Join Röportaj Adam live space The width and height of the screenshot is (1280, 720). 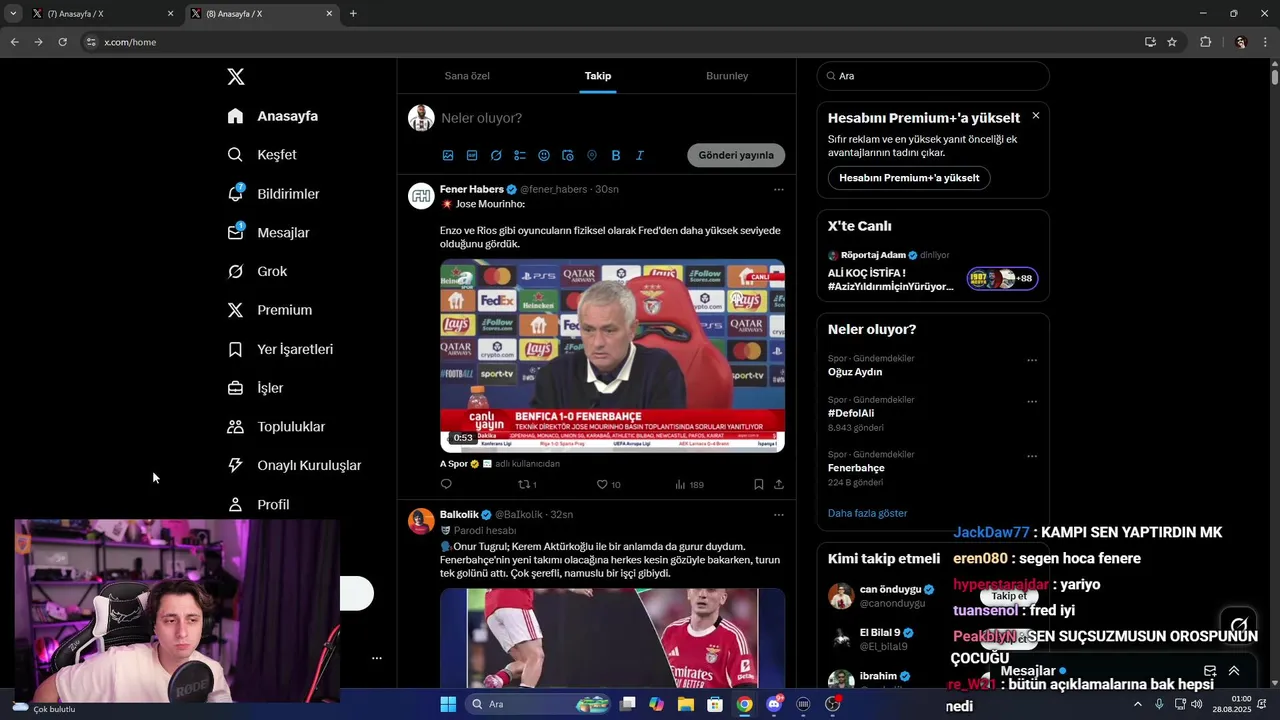point(933,271)
